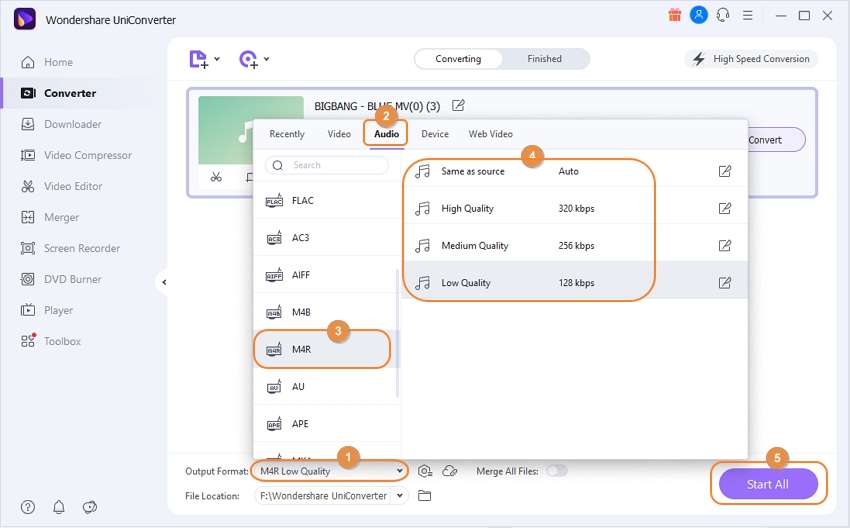Open the DVD Burner tool
The height and width of the screenshot is (528, 850).
click(x=61, y=279)
